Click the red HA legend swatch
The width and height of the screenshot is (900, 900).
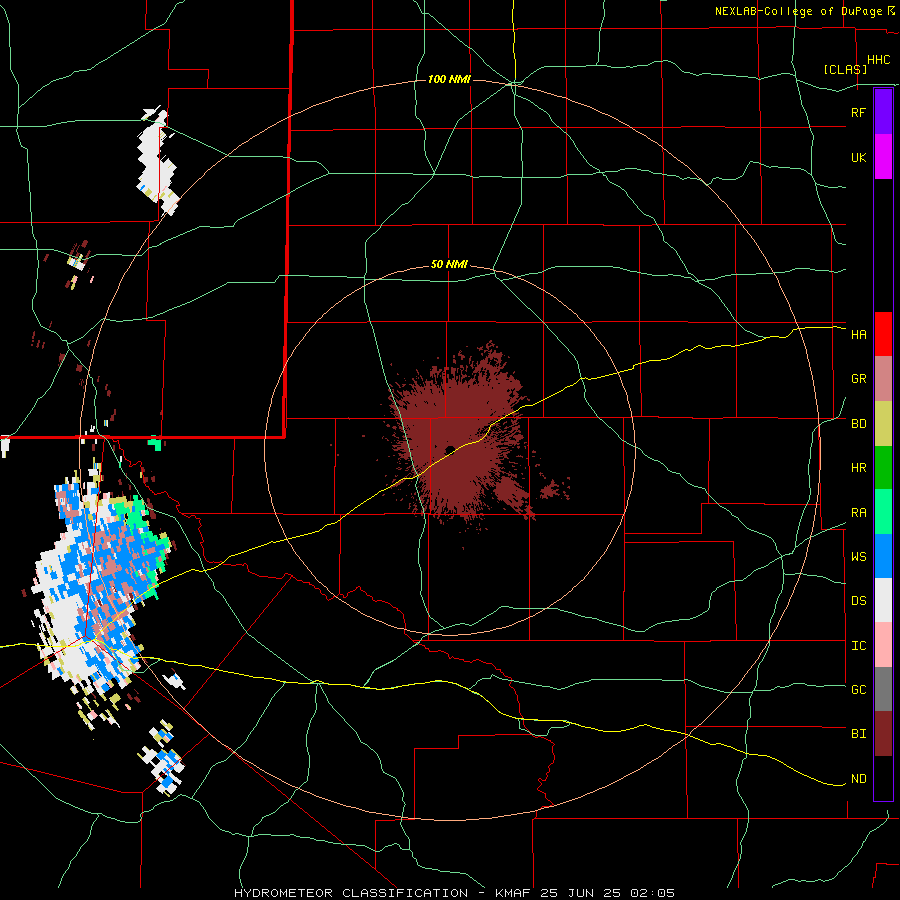pos(883,334)
